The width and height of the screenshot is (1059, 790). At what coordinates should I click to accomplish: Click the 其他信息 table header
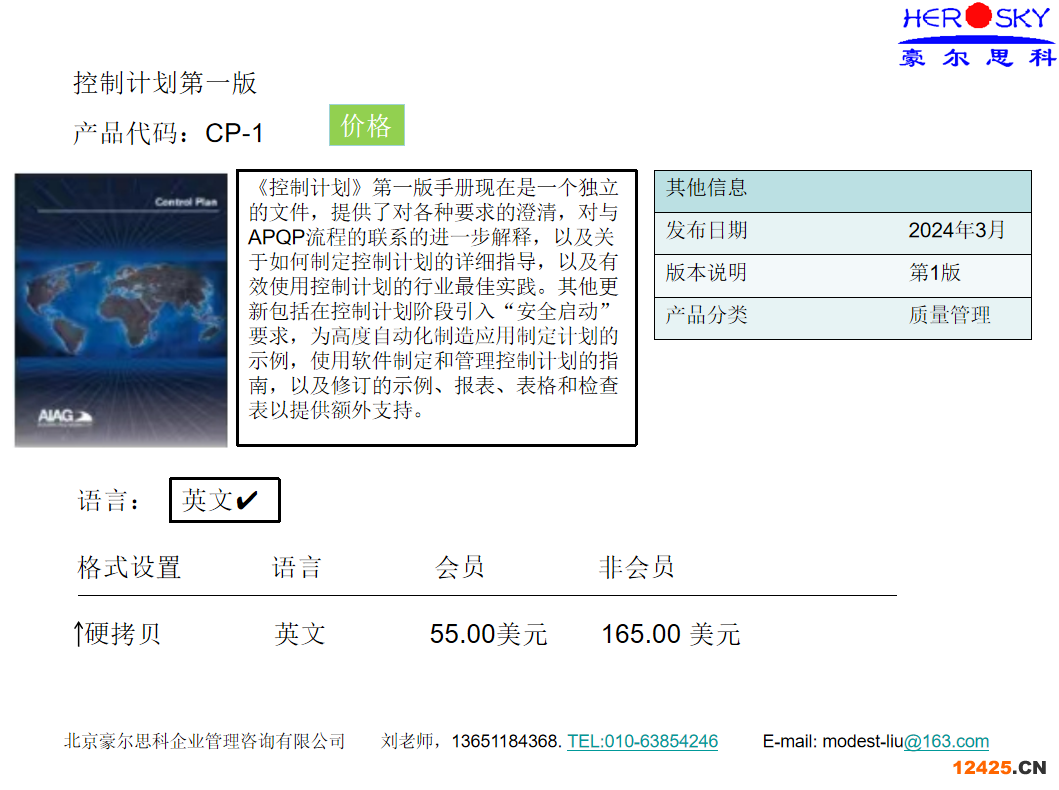coord(842,191)
